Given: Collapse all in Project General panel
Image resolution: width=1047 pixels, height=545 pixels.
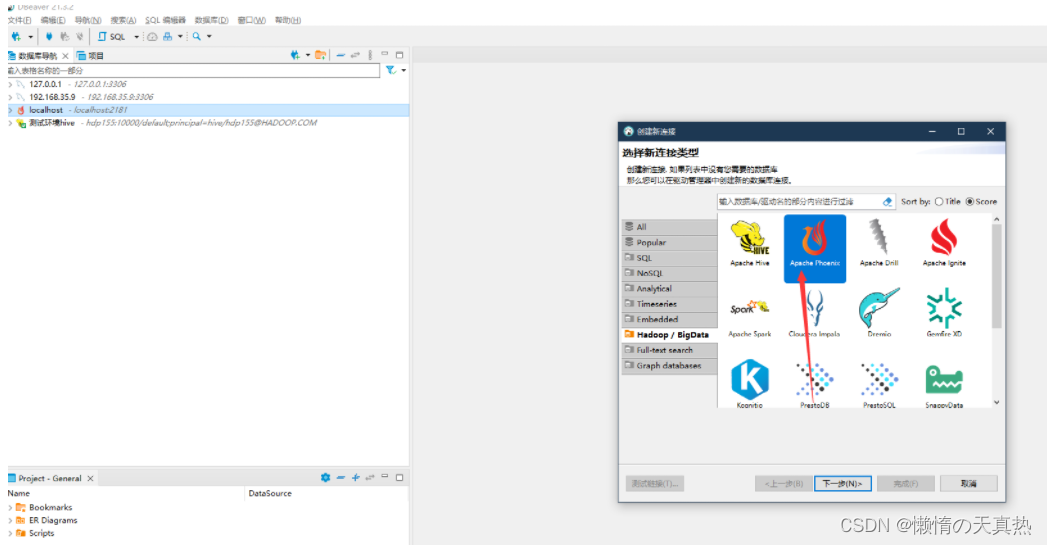Looking at the screenshot, I should click(x=341, y=478).
